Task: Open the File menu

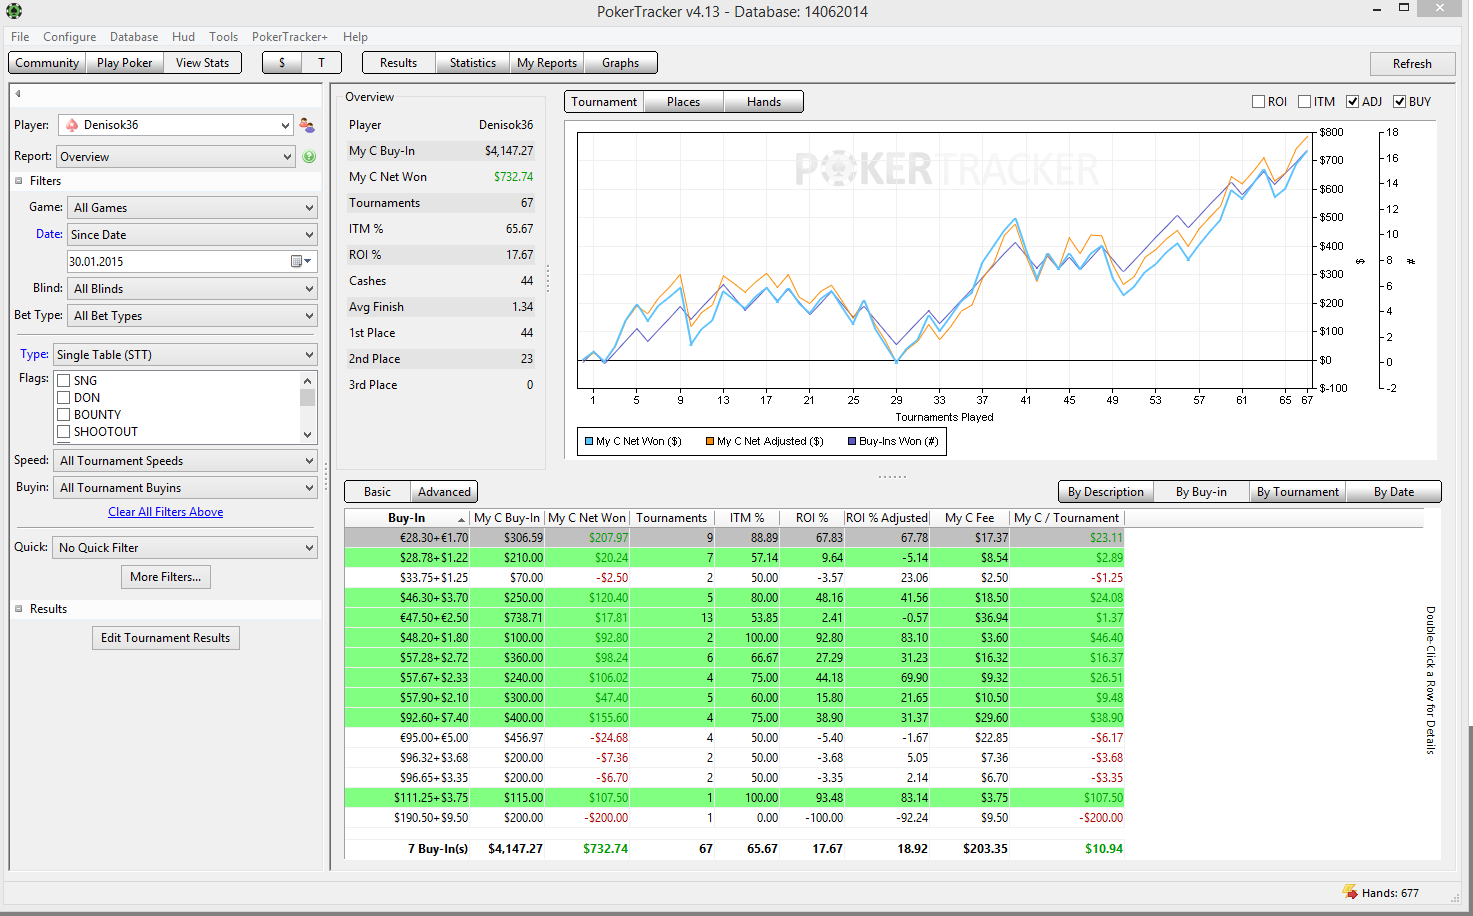Action: tap(20, 37)
